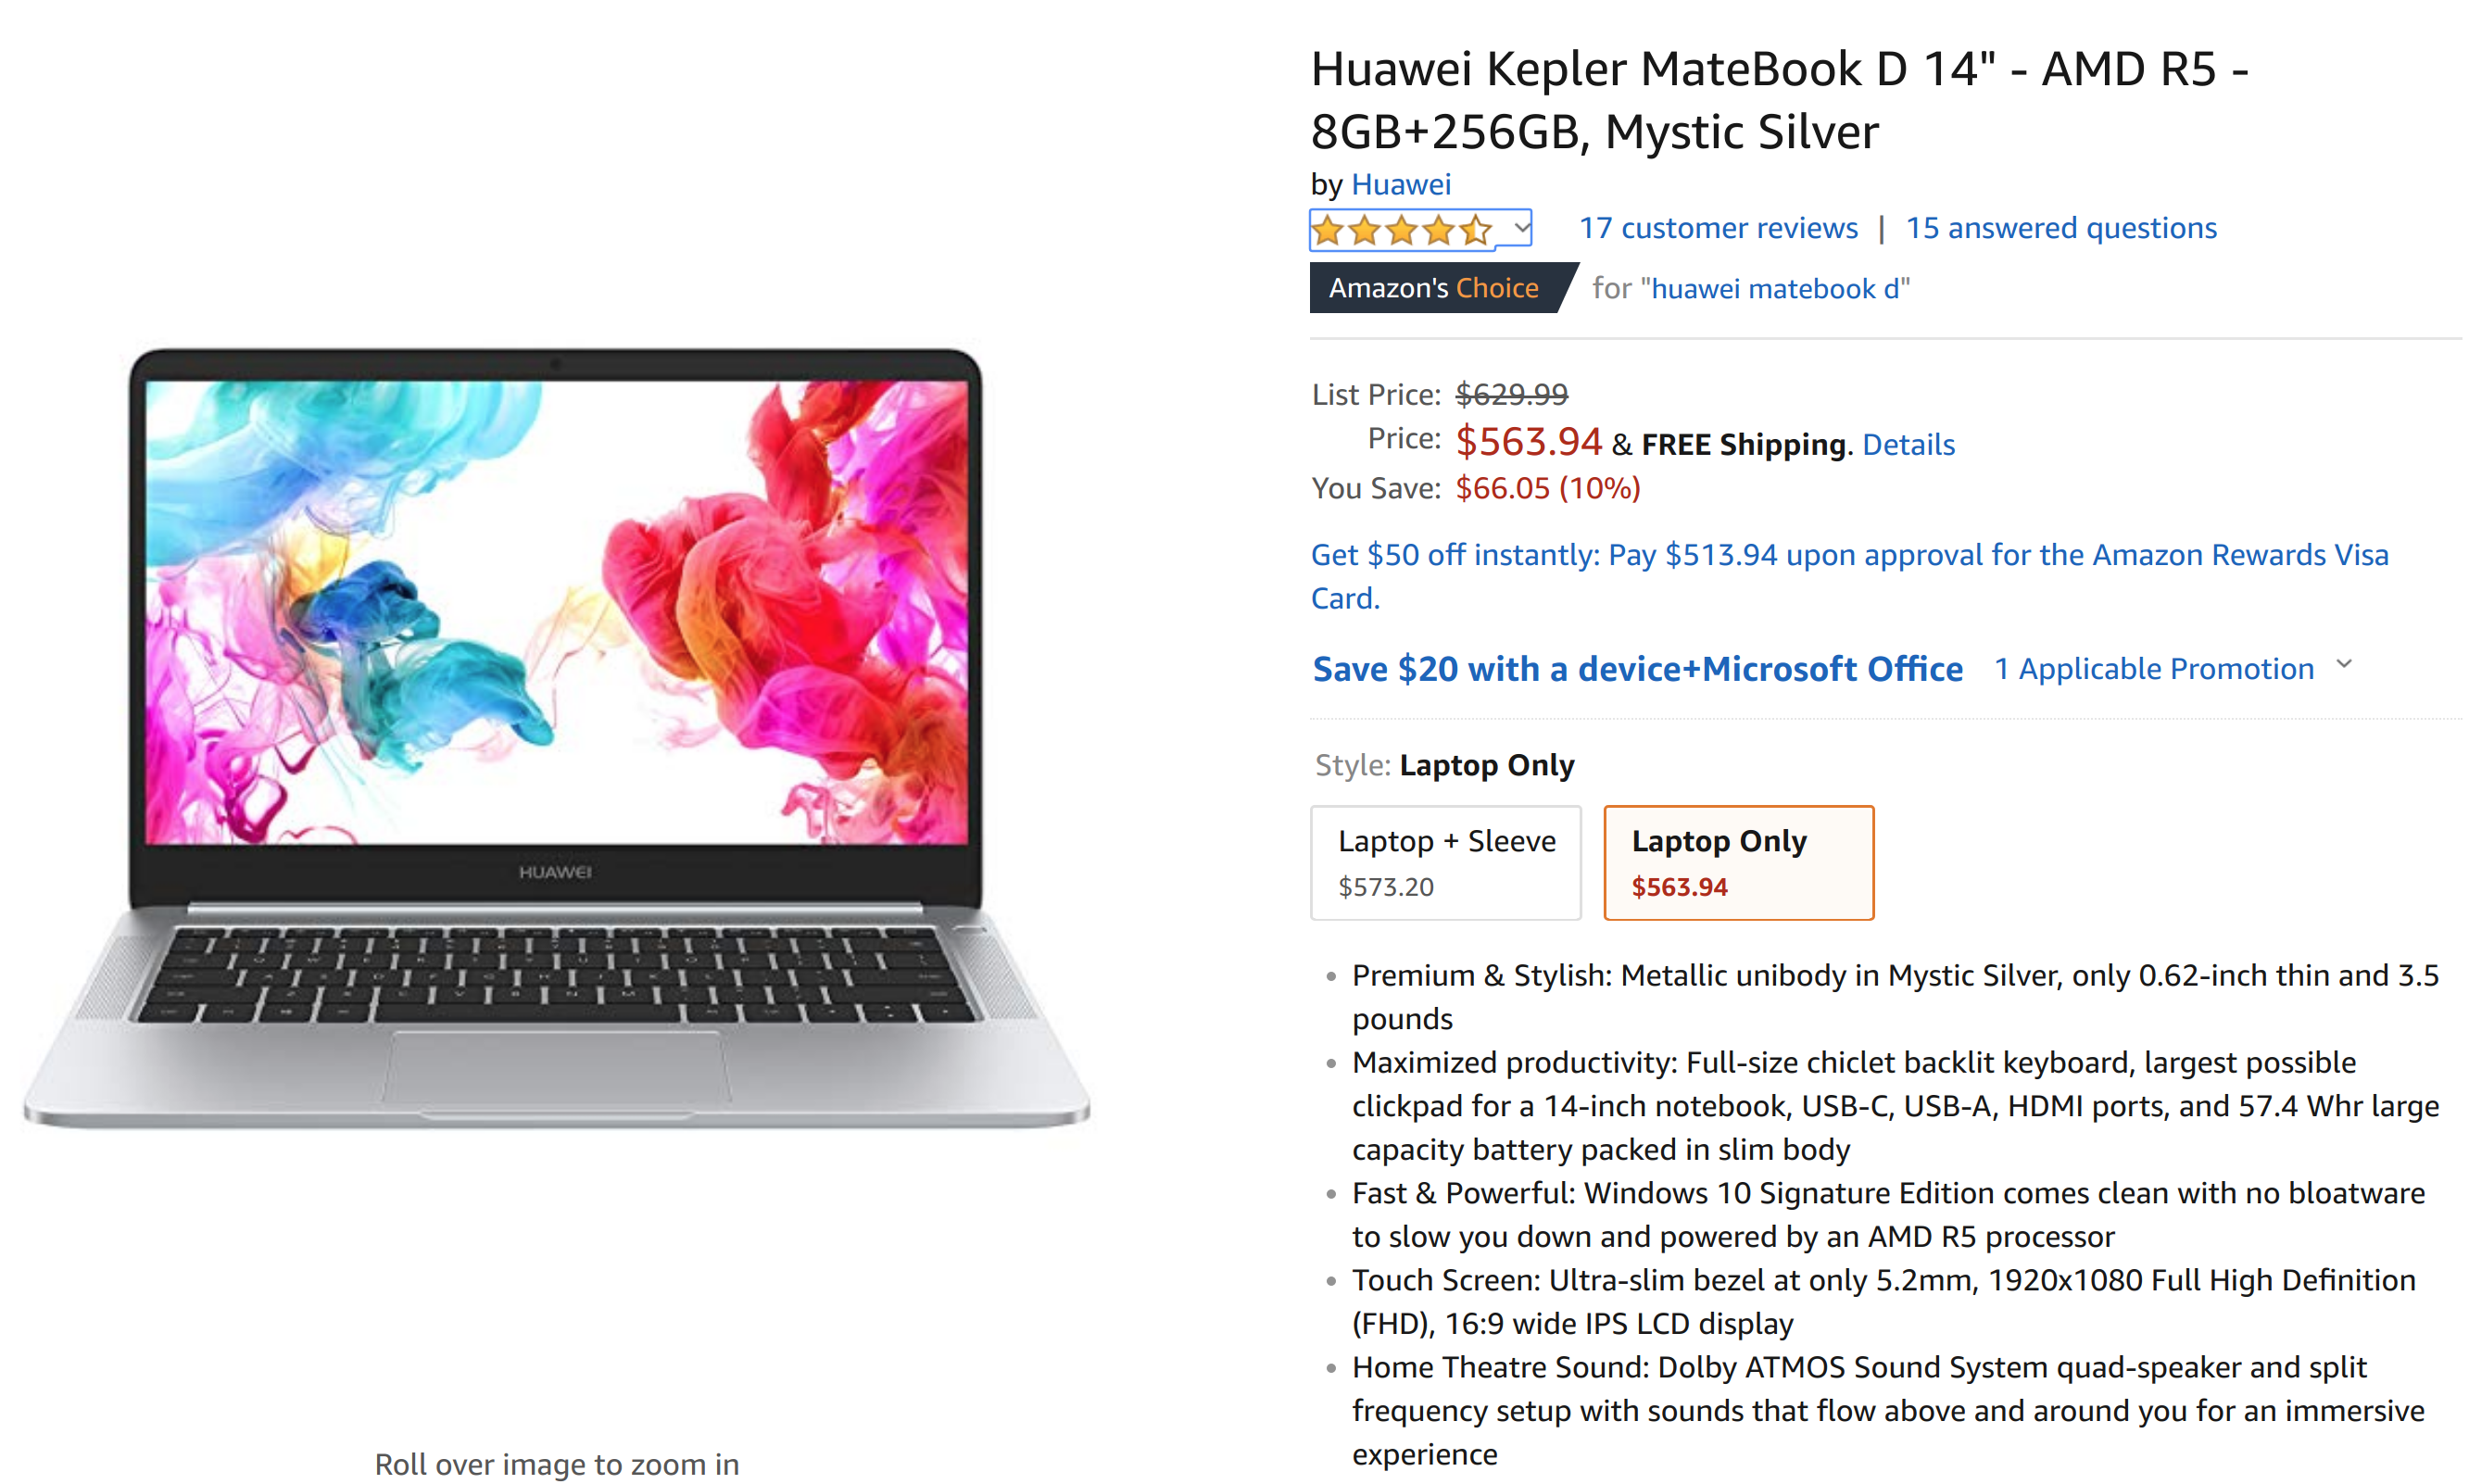The image size is (2469, 1484).
Task: Expand the star rating dropdown arrow
Action: (x=1520, y=228)
